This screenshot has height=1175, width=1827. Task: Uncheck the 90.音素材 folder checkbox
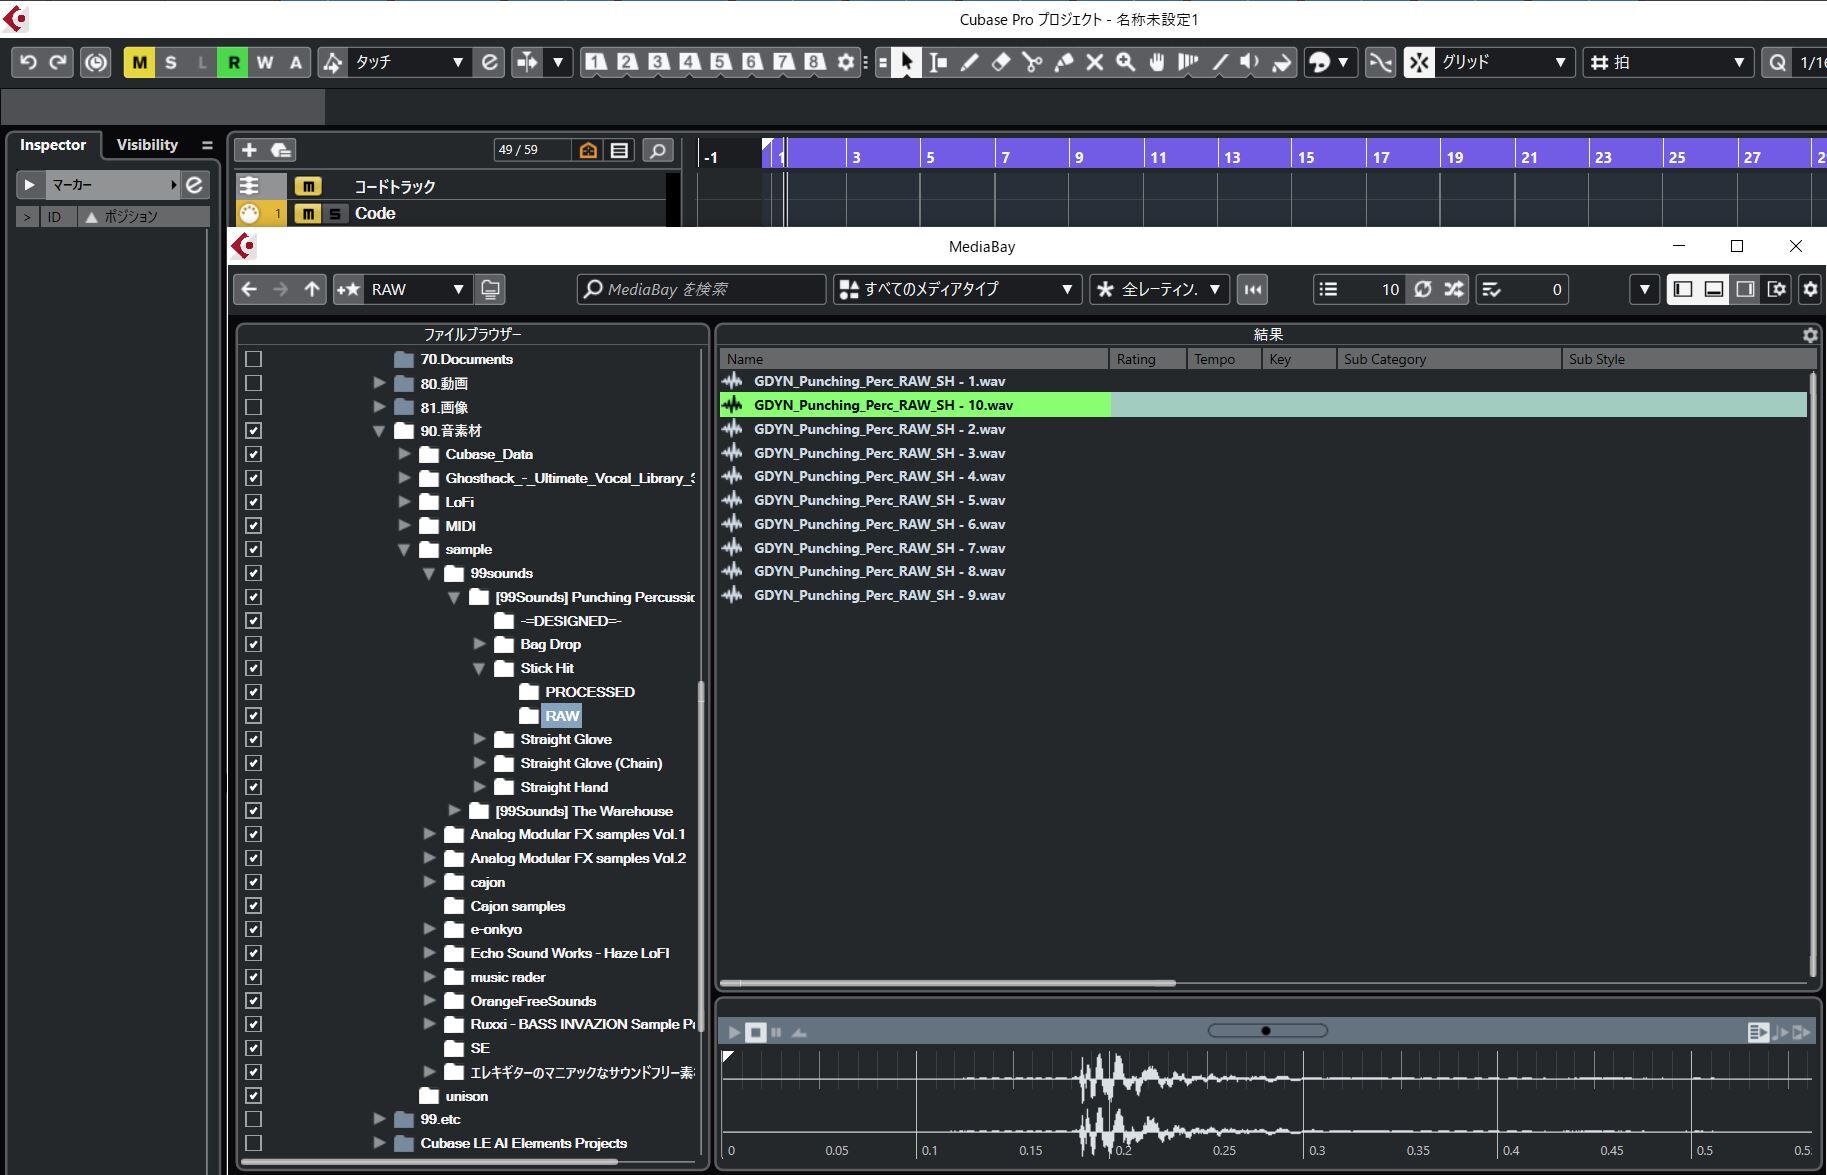tap(253, 431)
